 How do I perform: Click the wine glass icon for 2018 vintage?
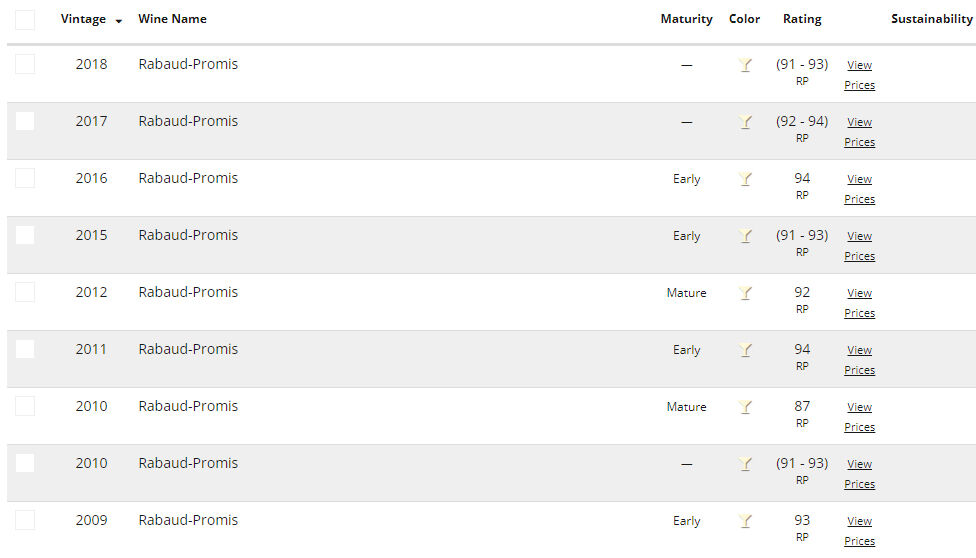[x=745, y=65]
